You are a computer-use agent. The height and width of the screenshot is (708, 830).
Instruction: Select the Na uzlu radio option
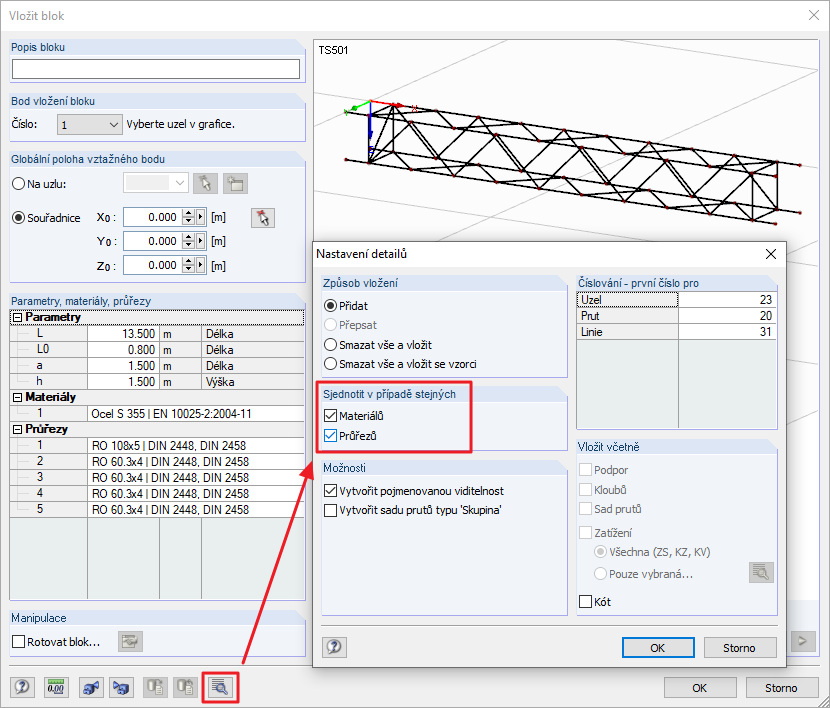tap(19, 184)
